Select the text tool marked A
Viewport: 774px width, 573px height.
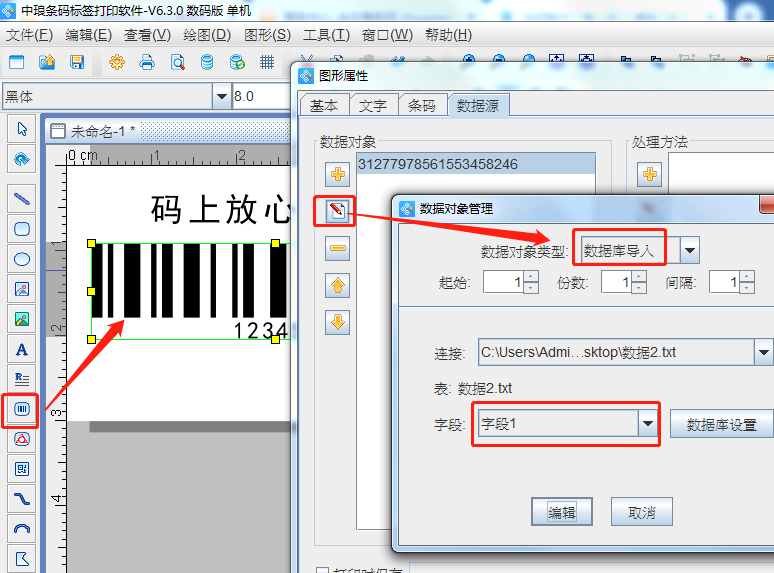21,350
